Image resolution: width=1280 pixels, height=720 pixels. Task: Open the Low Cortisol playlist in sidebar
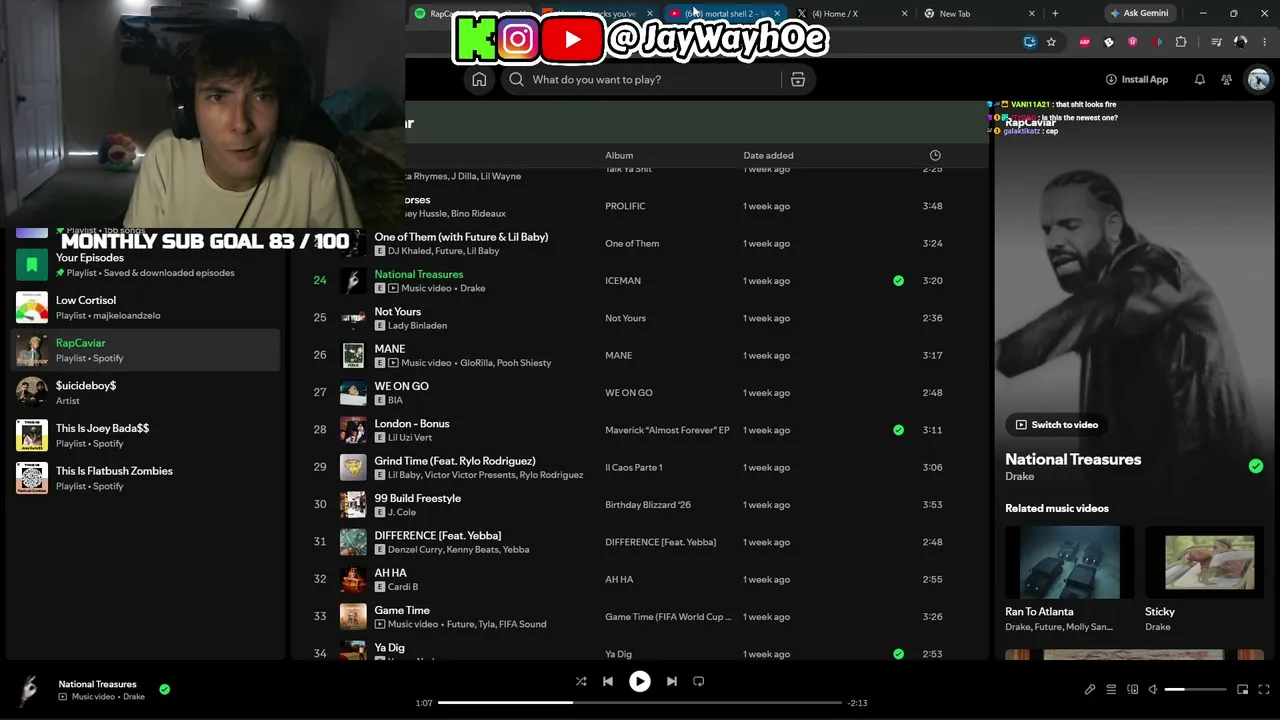click(x=145, y=308)
